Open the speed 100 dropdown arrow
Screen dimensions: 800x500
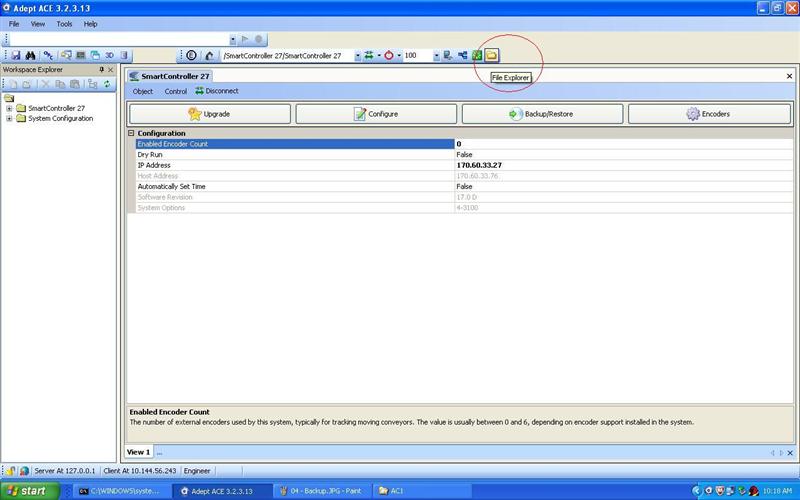(436, 56)
